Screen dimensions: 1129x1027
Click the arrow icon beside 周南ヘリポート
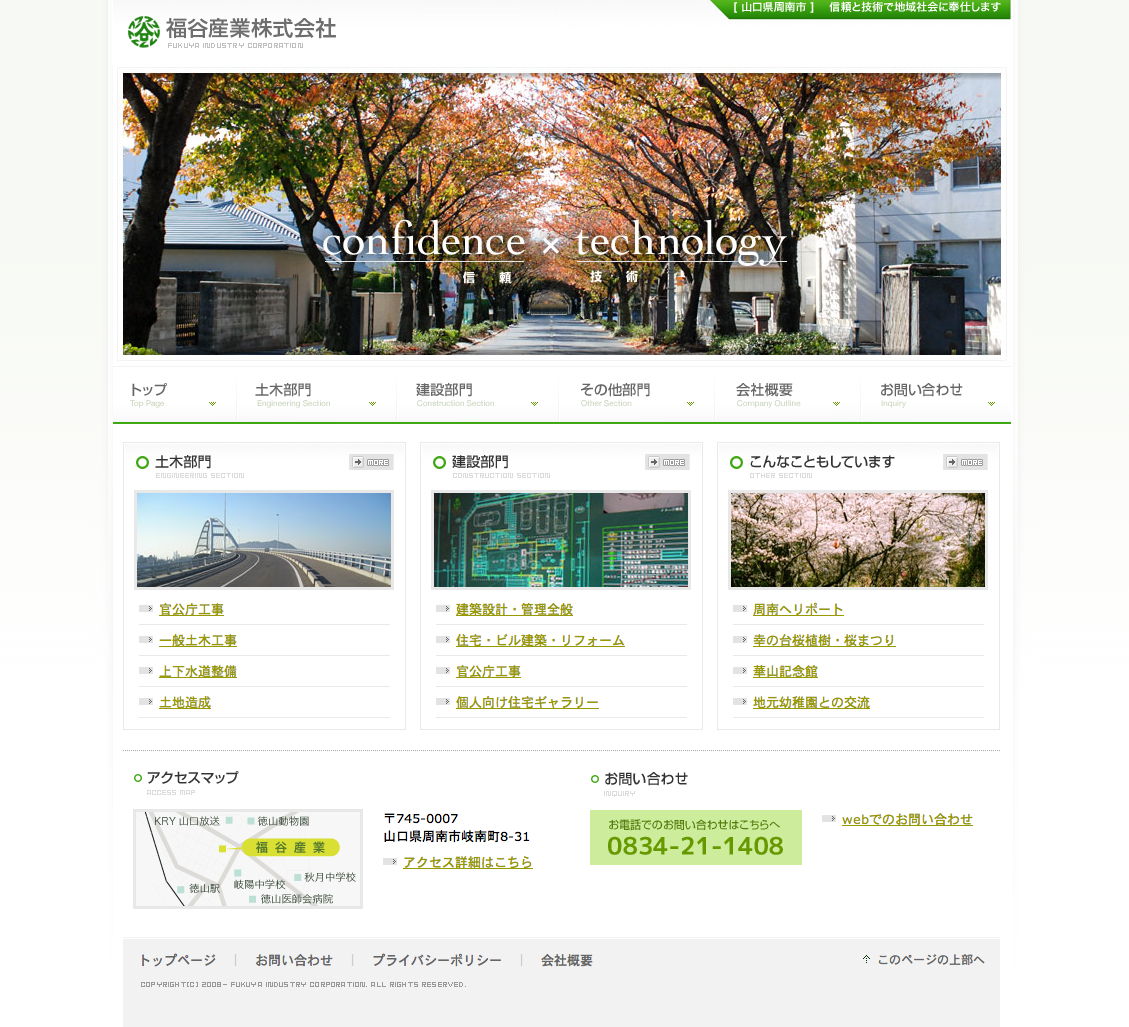pos(740,609)
